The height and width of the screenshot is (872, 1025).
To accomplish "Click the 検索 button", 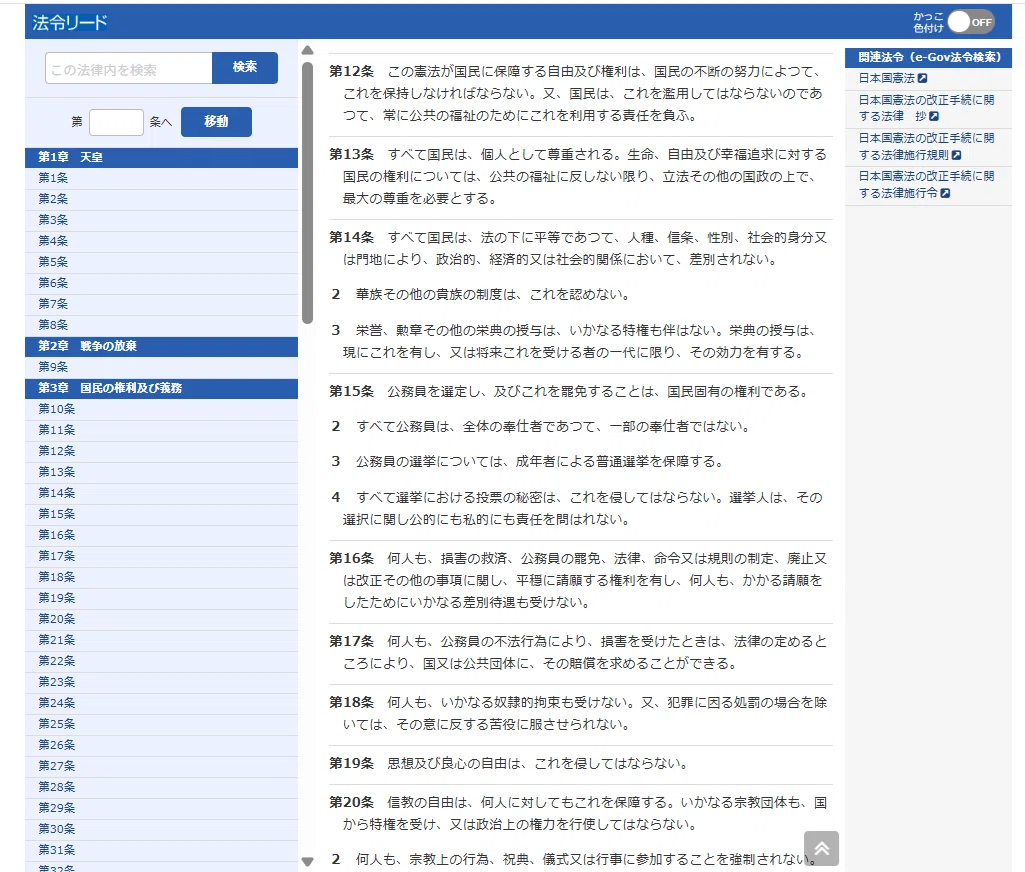I will pyautogui.click(x=245, y=68).
